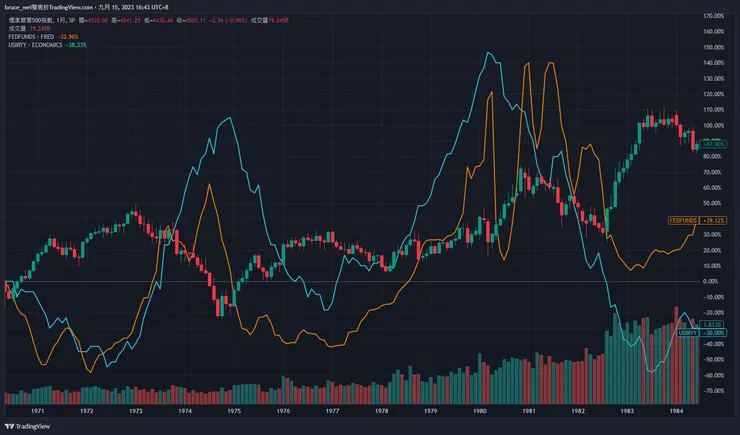Click the 30.00% price scale label
Screen dimensions: 740x435
click(x=713, y=234)
